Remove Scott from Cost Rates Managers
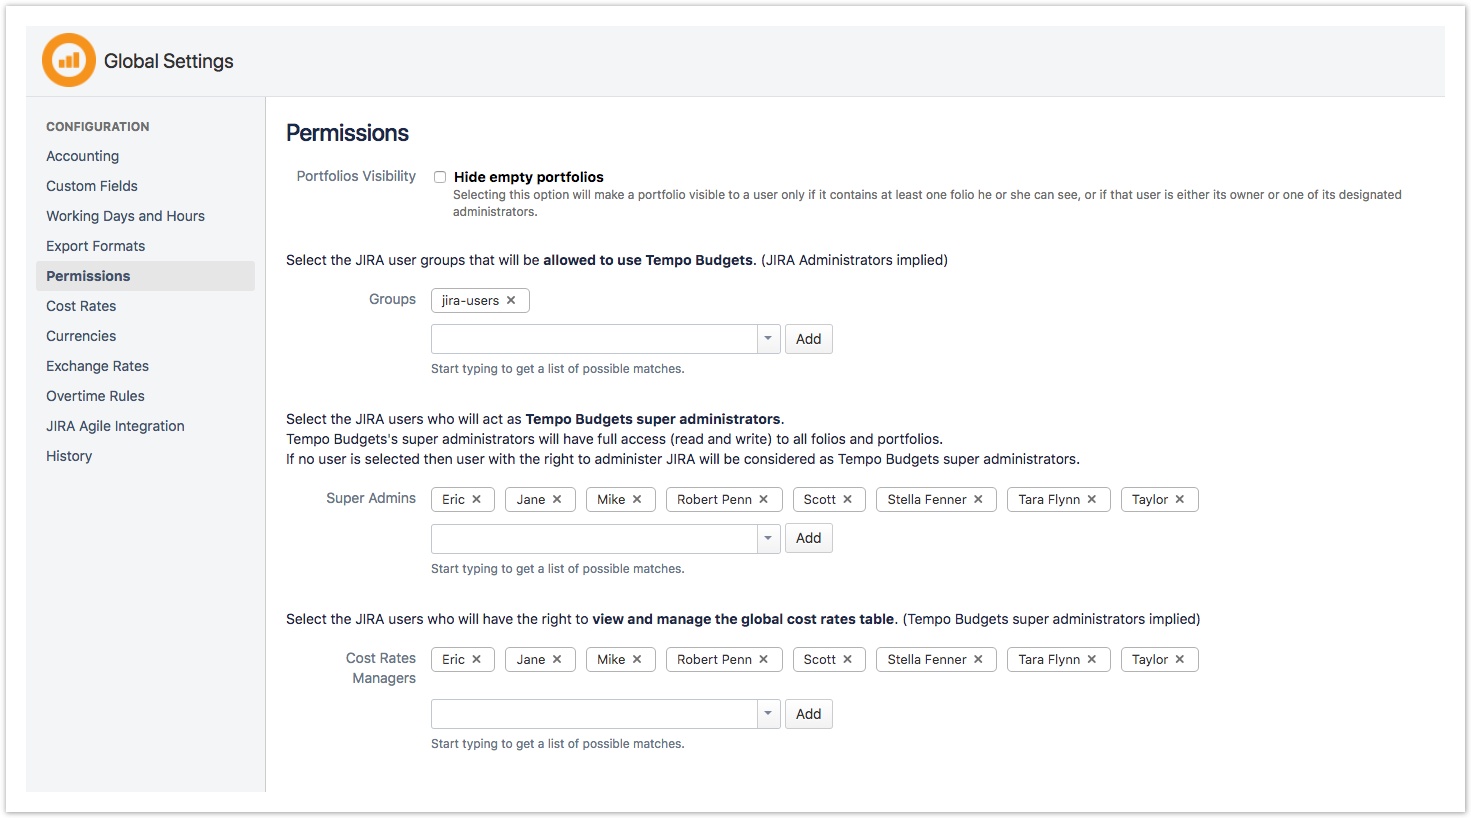The height and width of the screenshot is (818, 1471). pyautogui.click(x=848, y=659)
